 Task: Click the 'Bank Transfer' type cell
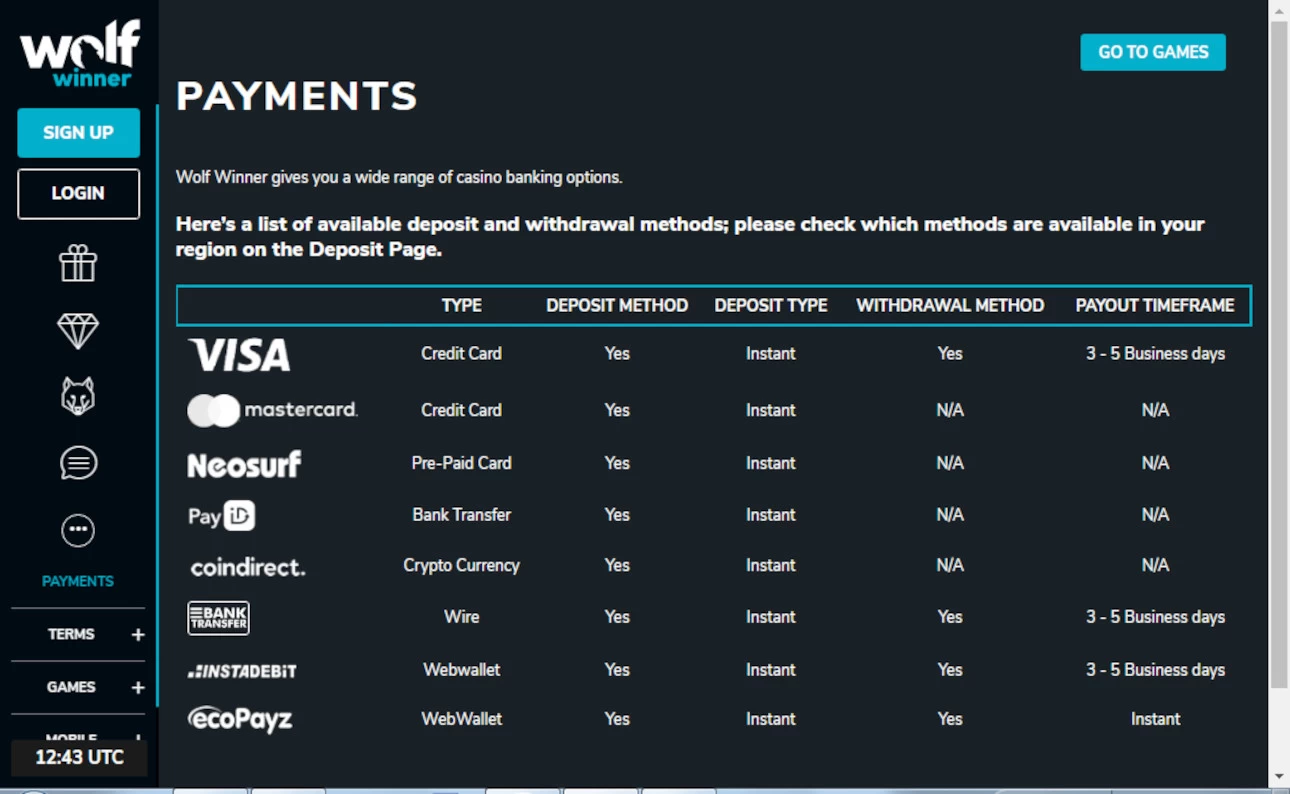coord(462,515)
